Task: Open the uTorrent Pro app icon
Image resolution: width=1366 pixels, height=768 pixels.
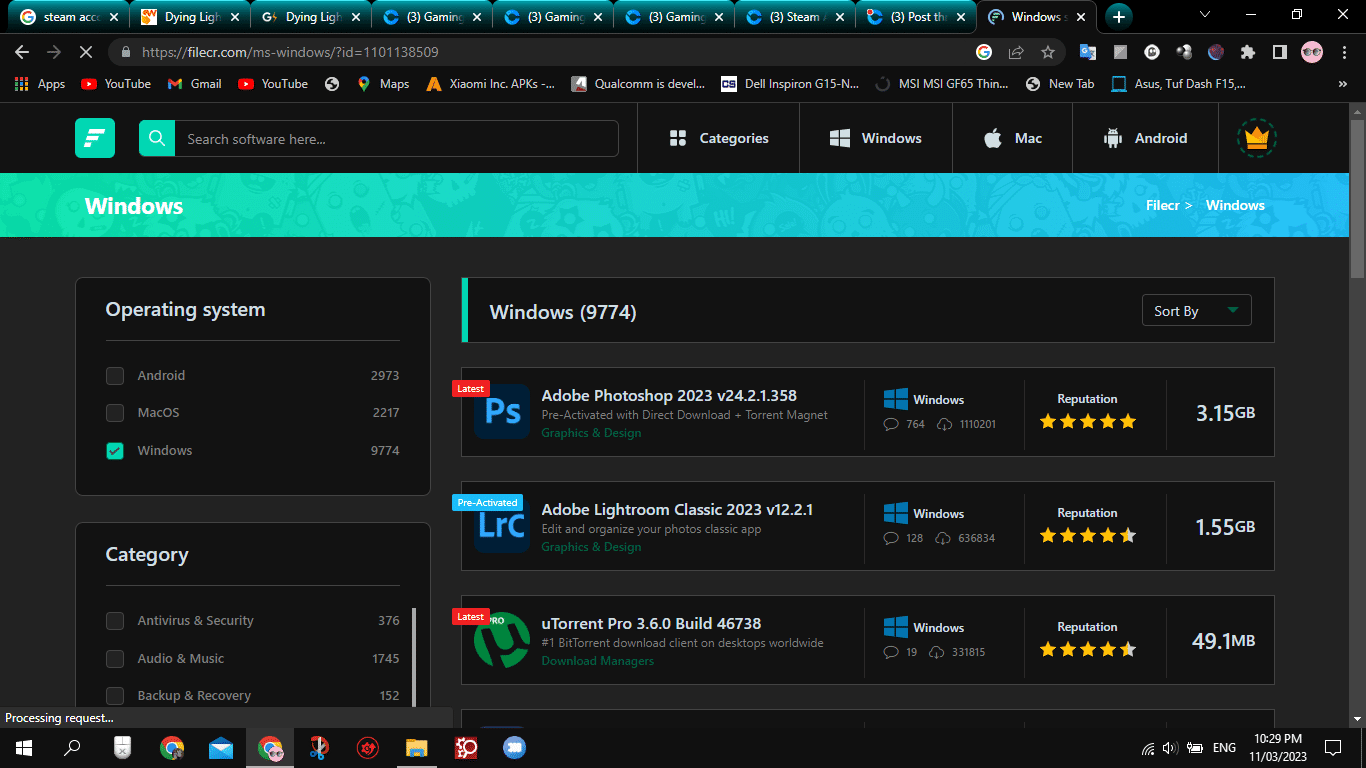Action: tap(502, 640)
